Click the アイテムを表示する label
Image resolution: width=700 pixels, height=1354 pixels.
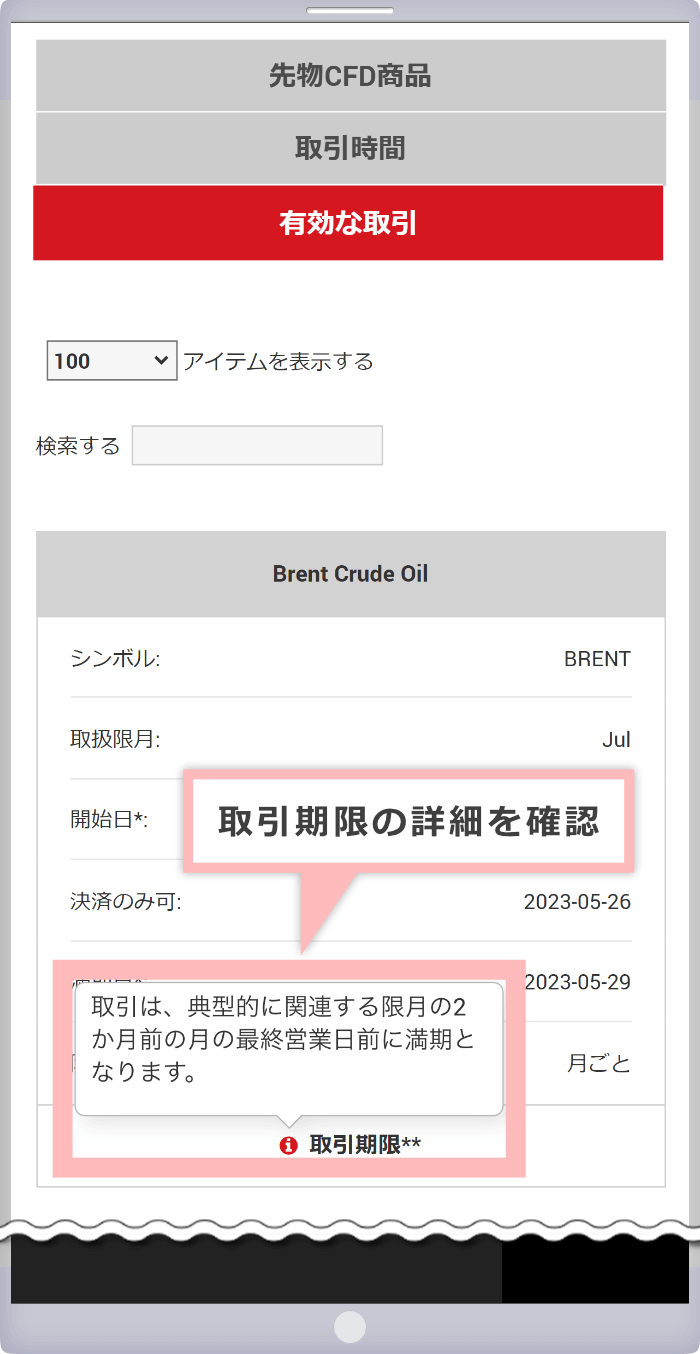[278, 362]
